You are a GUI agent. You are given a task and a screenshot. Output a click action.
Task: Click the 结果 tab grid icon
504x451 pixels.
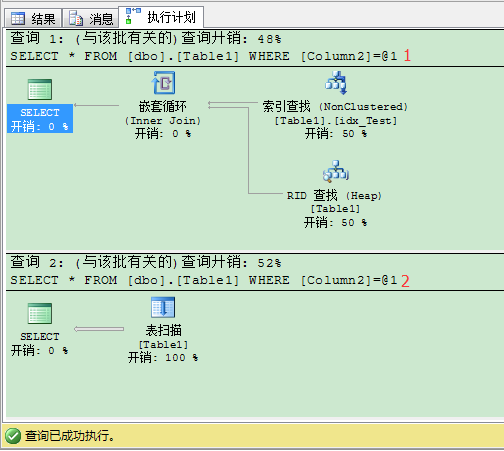(18, 19)
